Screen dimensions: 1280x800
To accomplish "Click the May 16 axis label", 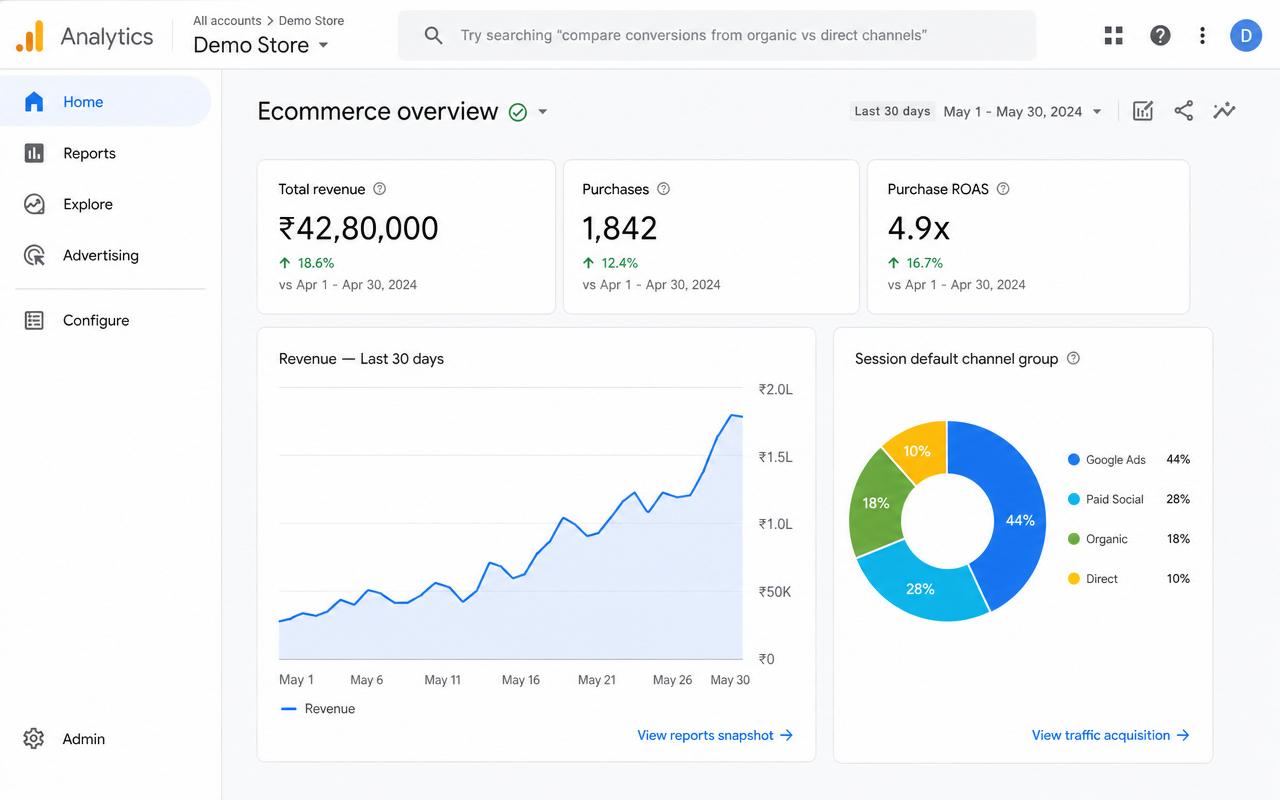I will point(521,680).
